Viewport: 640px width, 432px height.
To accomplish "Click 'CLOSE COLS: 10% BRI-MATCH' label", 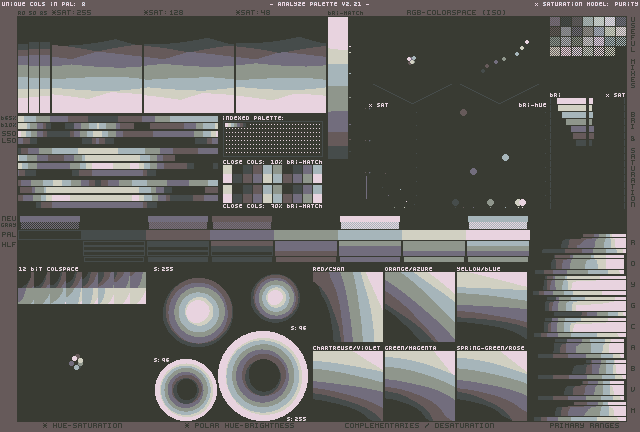I will pyautogui.click(x=273, y=162).
